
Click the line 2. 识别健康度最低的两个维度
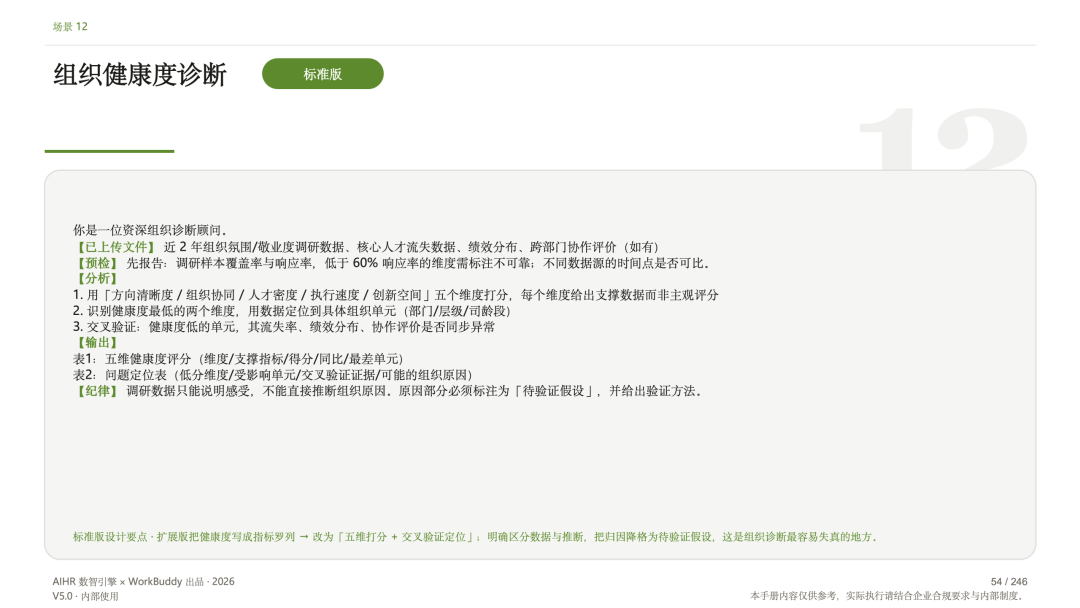coord(291,311)
